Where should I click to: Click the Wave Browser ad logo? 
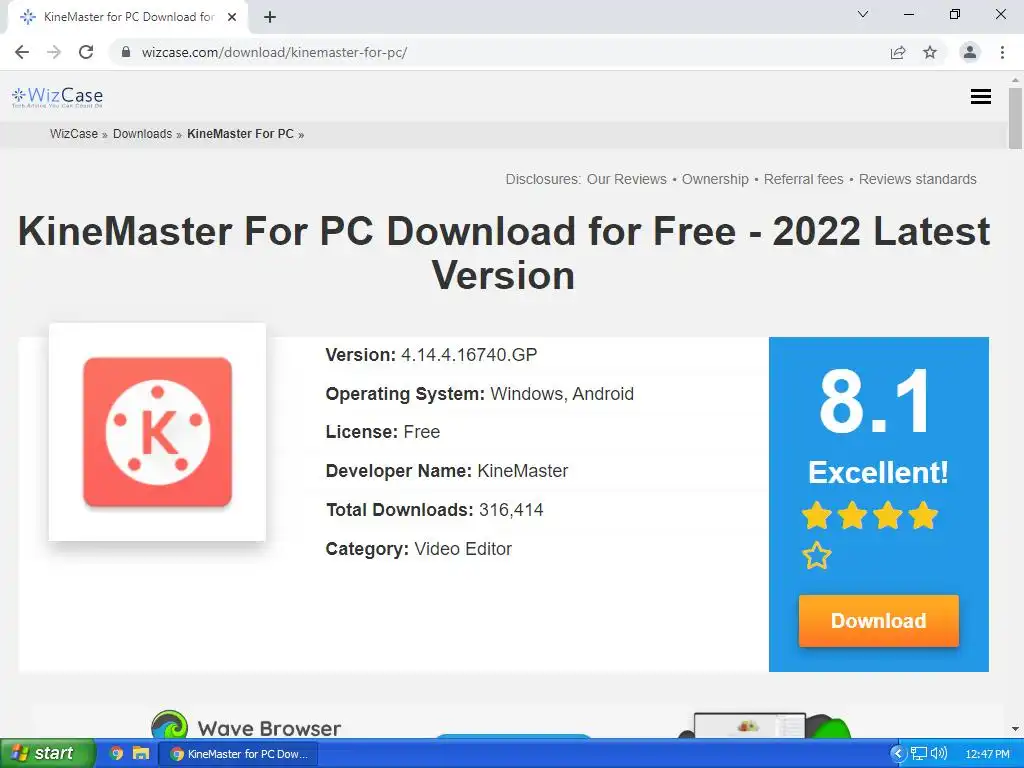tap(170, 725)
